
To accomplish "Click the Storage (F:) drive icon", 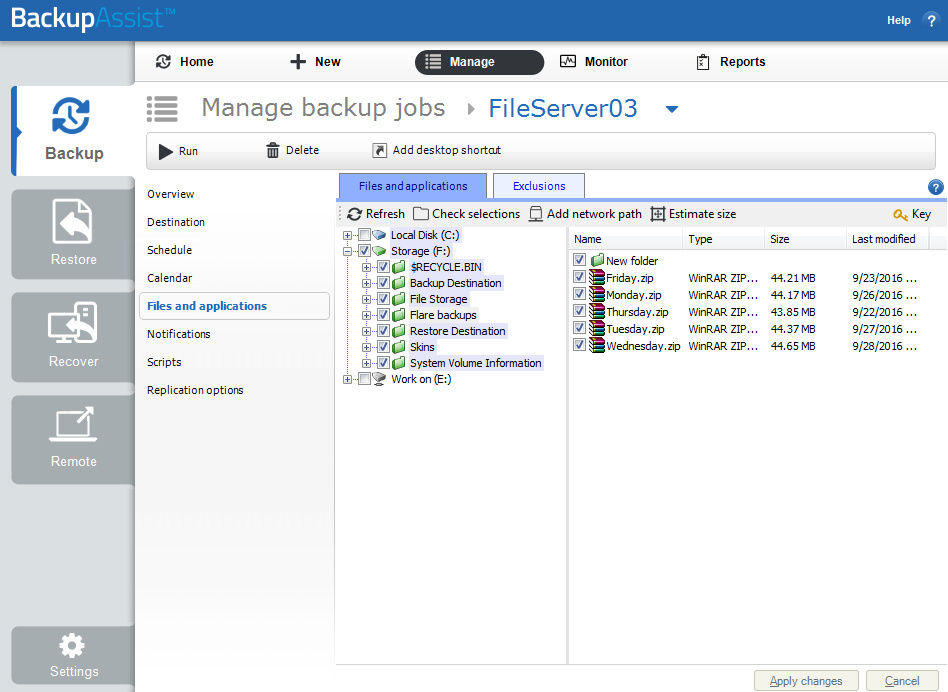I will (x=379, y=251).
